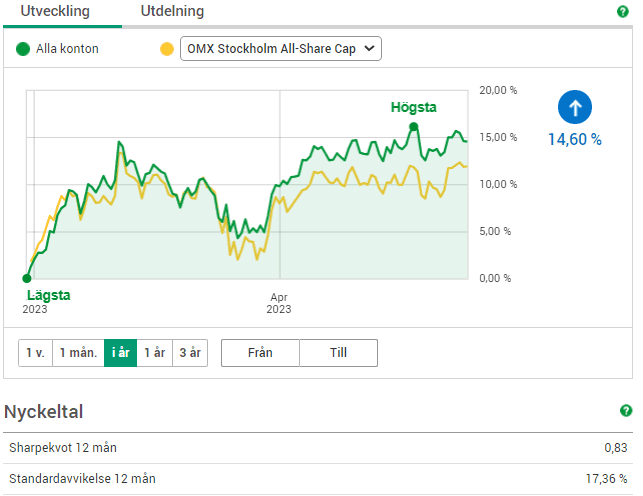643x496 pixels.
Task: Open the Utdelning tab
Action: [172, 12]
